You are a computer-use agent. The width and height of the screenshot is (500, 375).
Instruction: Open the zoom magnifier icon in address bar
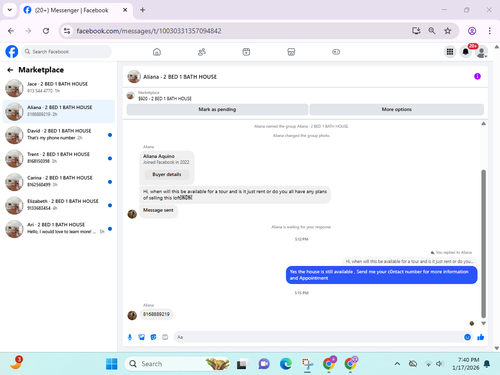click(x=432, y=31)
